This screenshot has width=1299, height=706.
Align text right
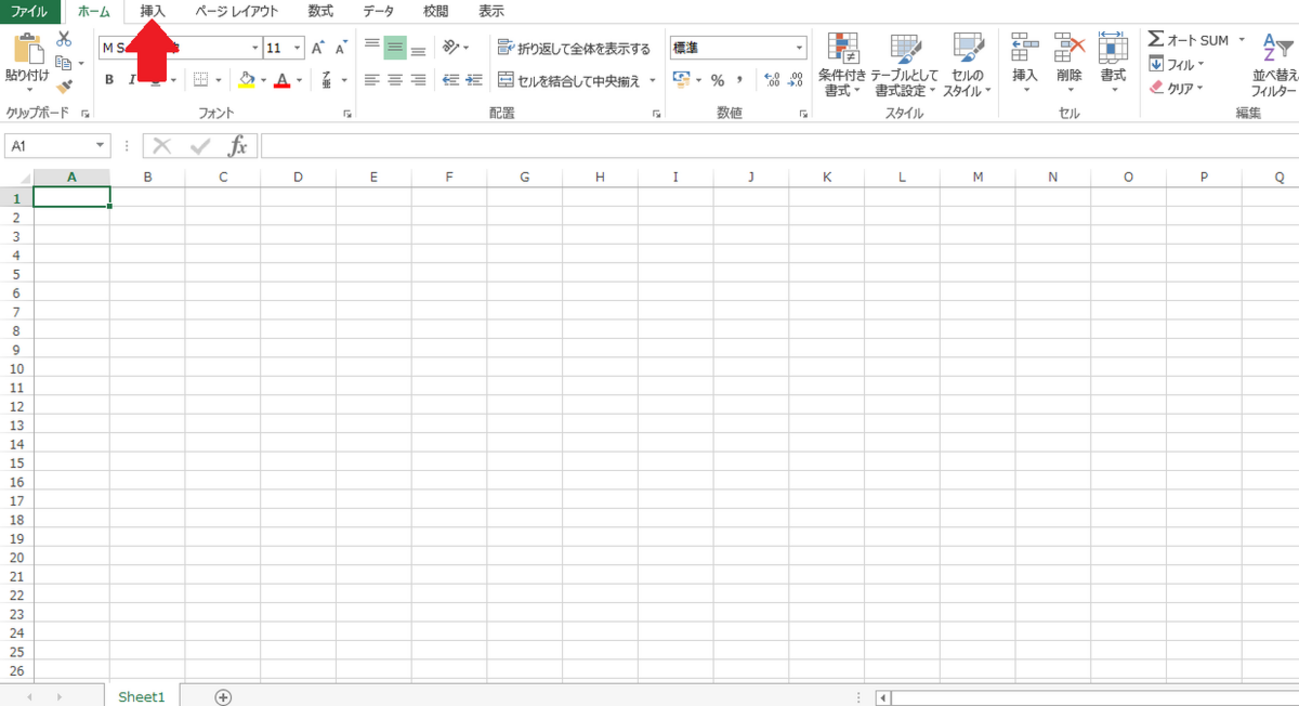pos(419,80)
